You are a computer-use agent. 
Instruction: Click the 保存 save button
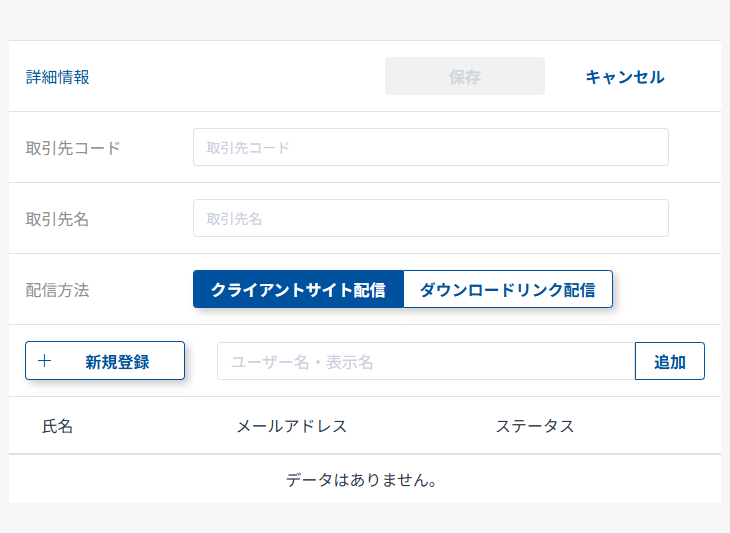[465, 77]
